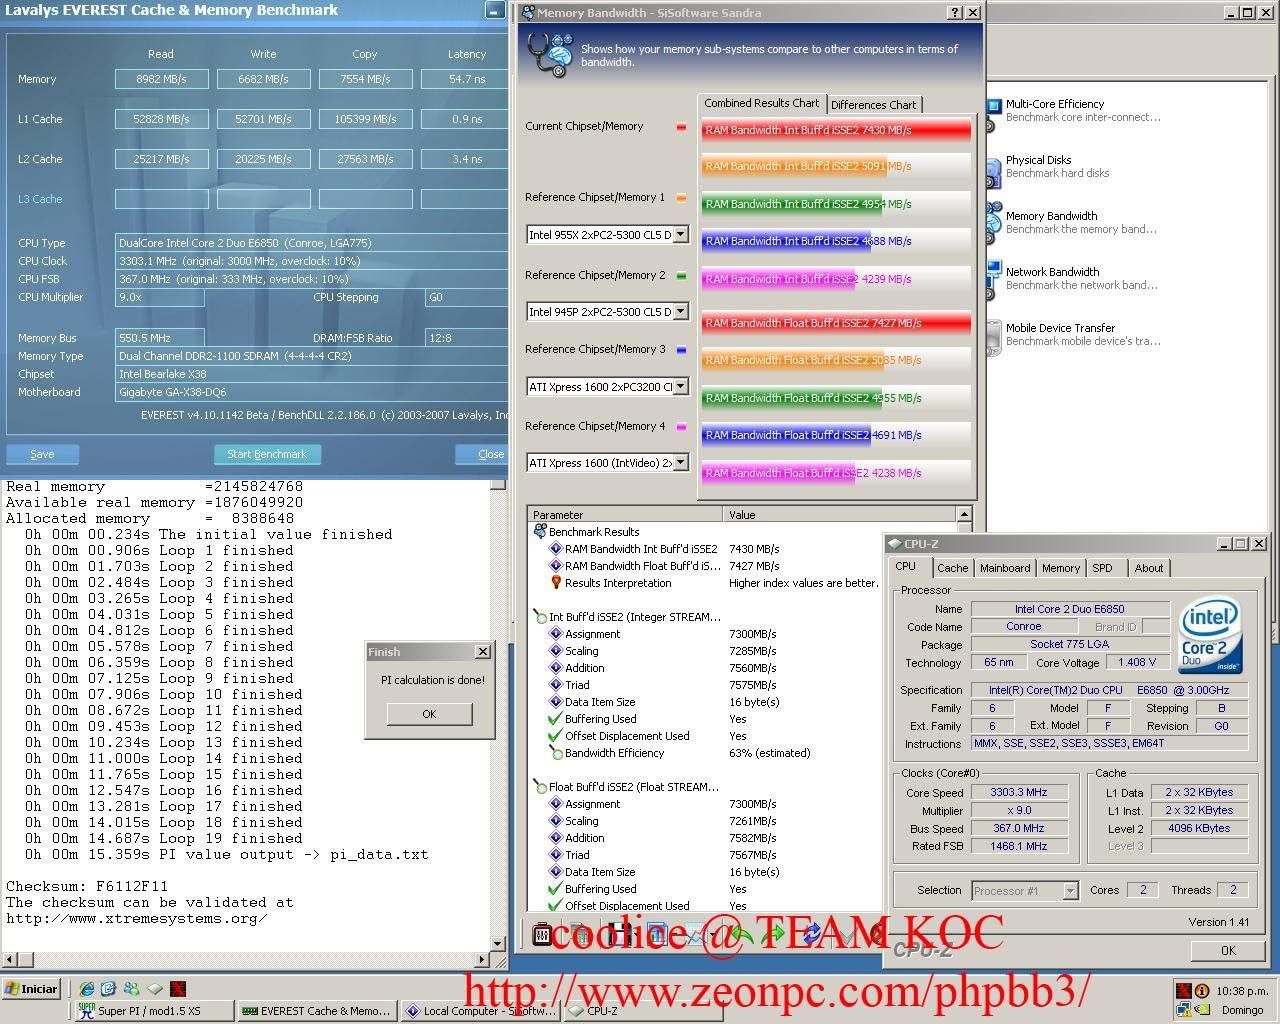Click the Int Buff'd iSSE2 magnifier icon
1280x1024 pixels.
point(540,617)
